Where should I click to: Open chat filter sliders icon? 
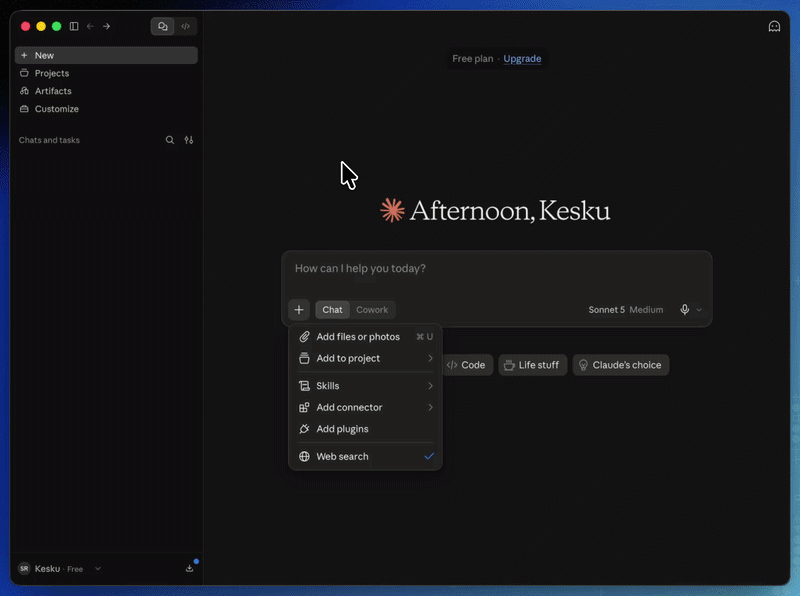pos(189,140)
